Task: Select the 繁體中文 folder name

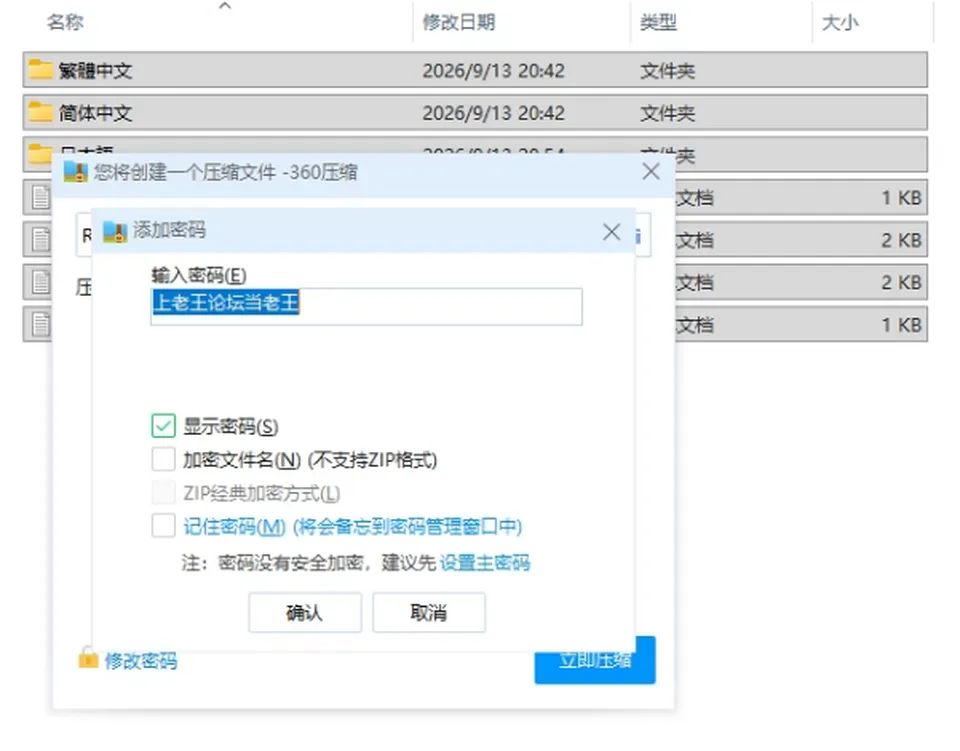Action: 95,70
